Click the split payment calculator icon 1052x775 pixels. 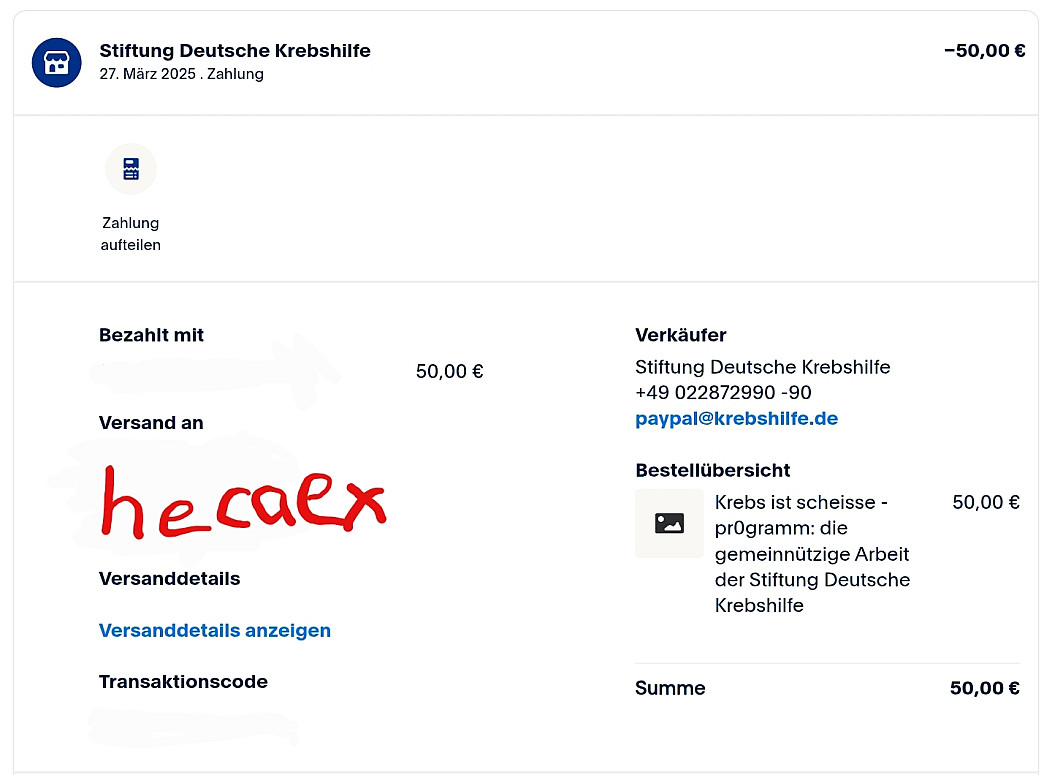(131, 169)
